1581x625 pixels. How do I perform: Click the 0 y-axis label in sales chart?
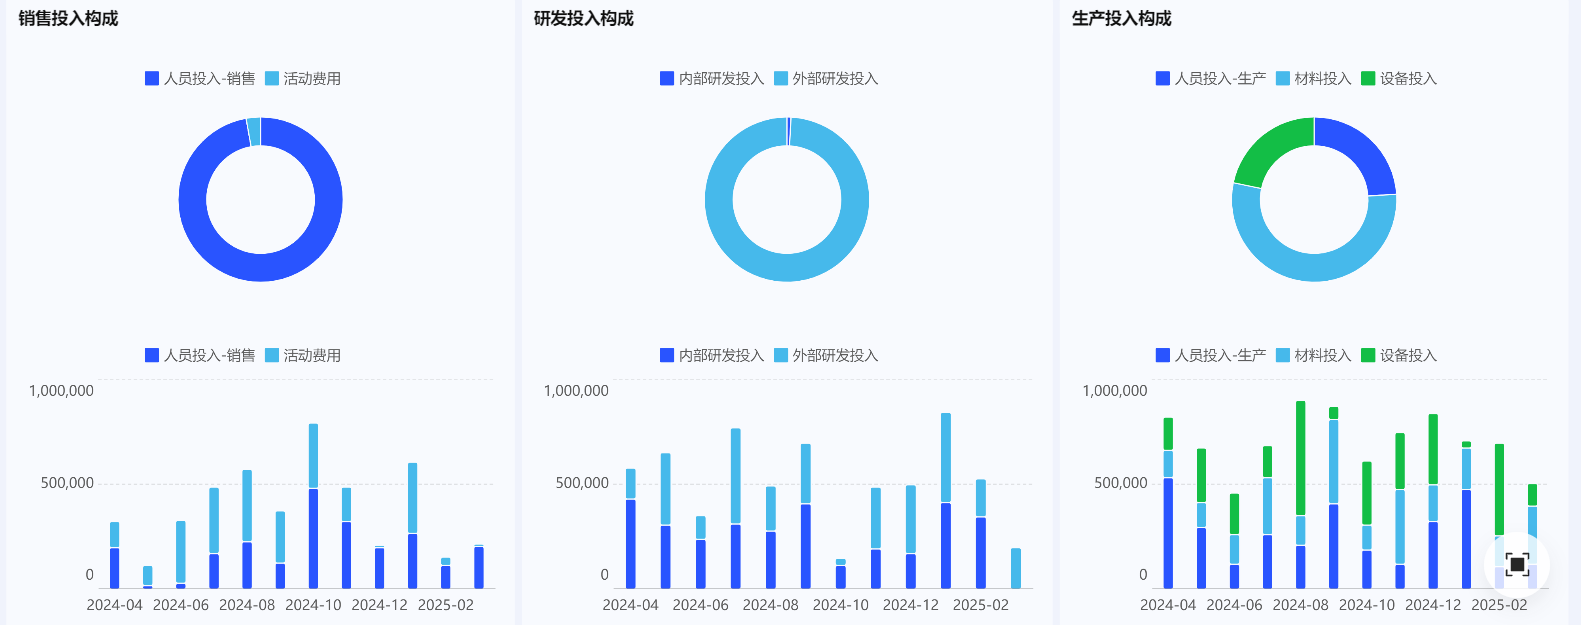89,575
